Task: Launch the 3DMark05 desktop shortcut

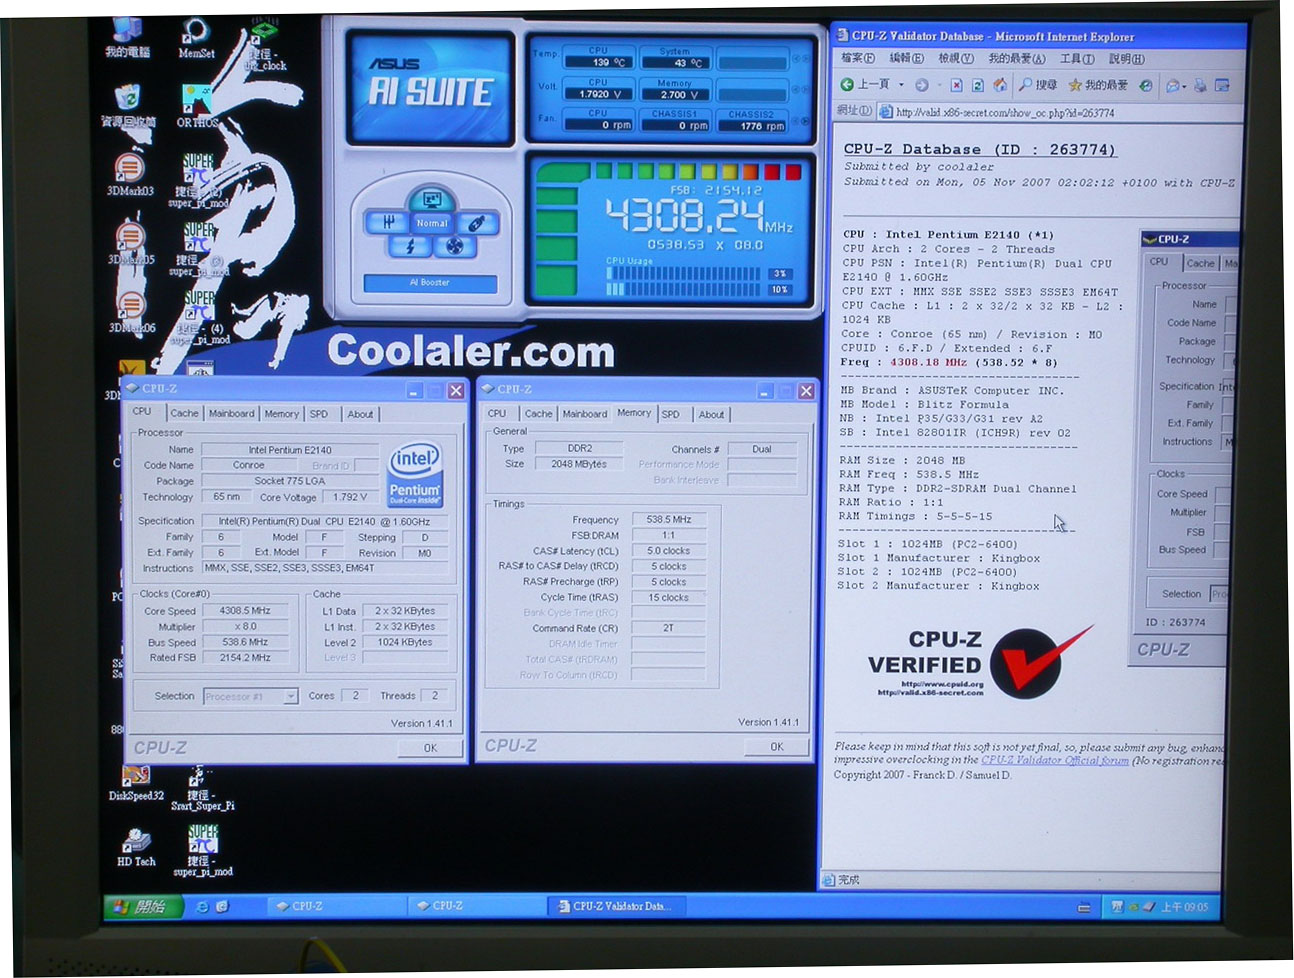Action: [x=130, y=243]
